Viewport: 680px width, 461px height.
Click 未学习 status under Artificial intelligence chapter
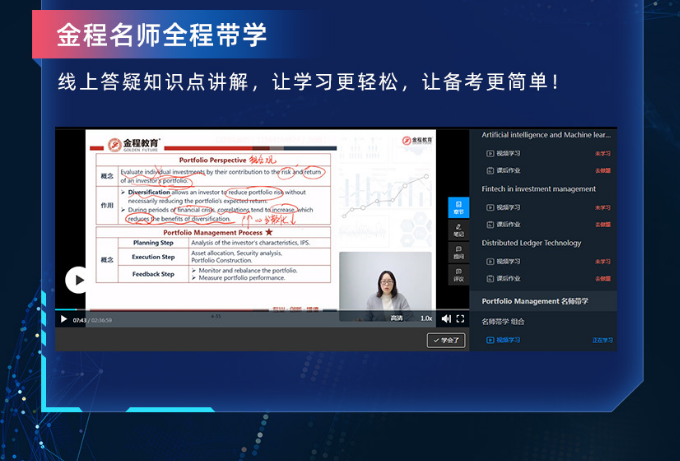coord(603,154)
